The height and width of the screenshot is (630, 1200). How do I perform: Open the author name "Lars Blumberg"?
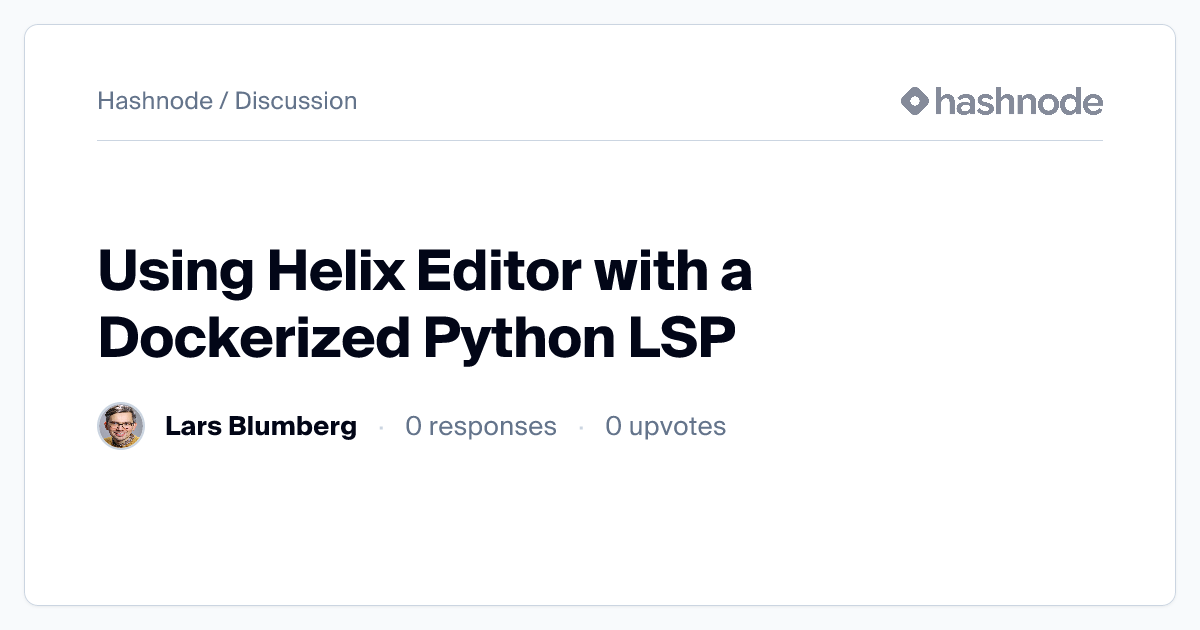pyautogui.click(x=261, y=427)
